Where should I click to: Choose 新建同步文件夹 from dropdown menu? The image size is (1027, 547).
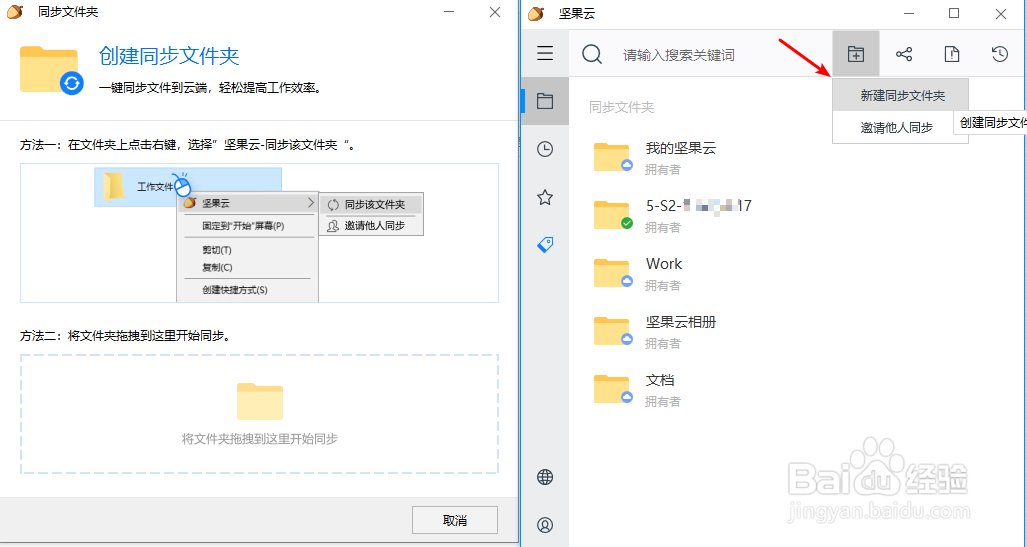[901, 96]
